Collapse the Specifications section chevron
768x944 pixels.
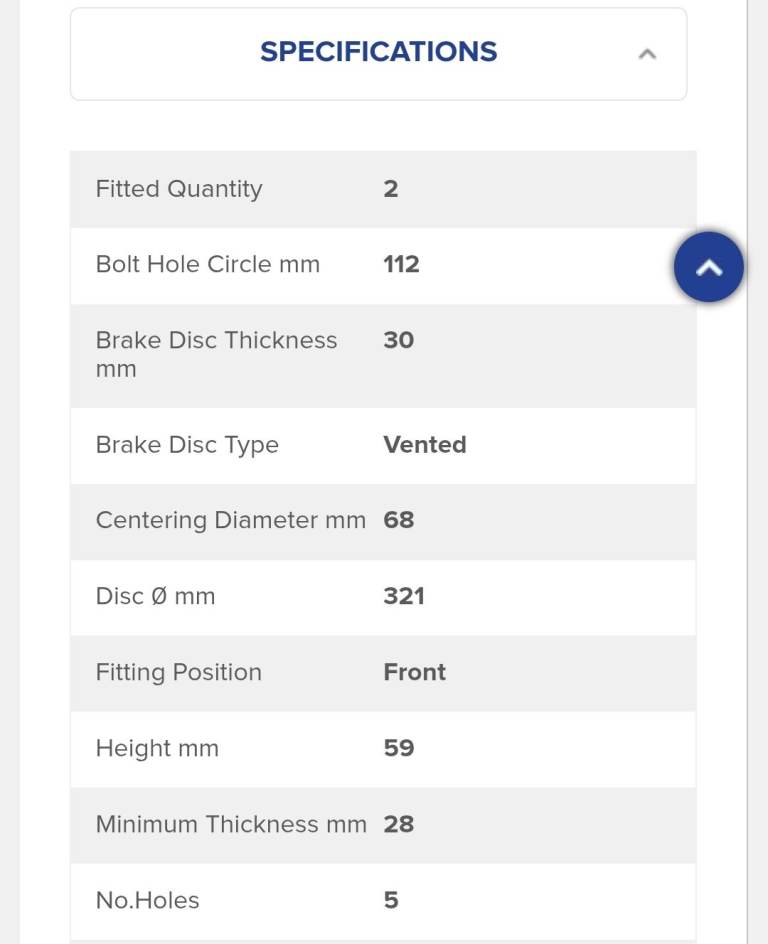click(647, 54)
